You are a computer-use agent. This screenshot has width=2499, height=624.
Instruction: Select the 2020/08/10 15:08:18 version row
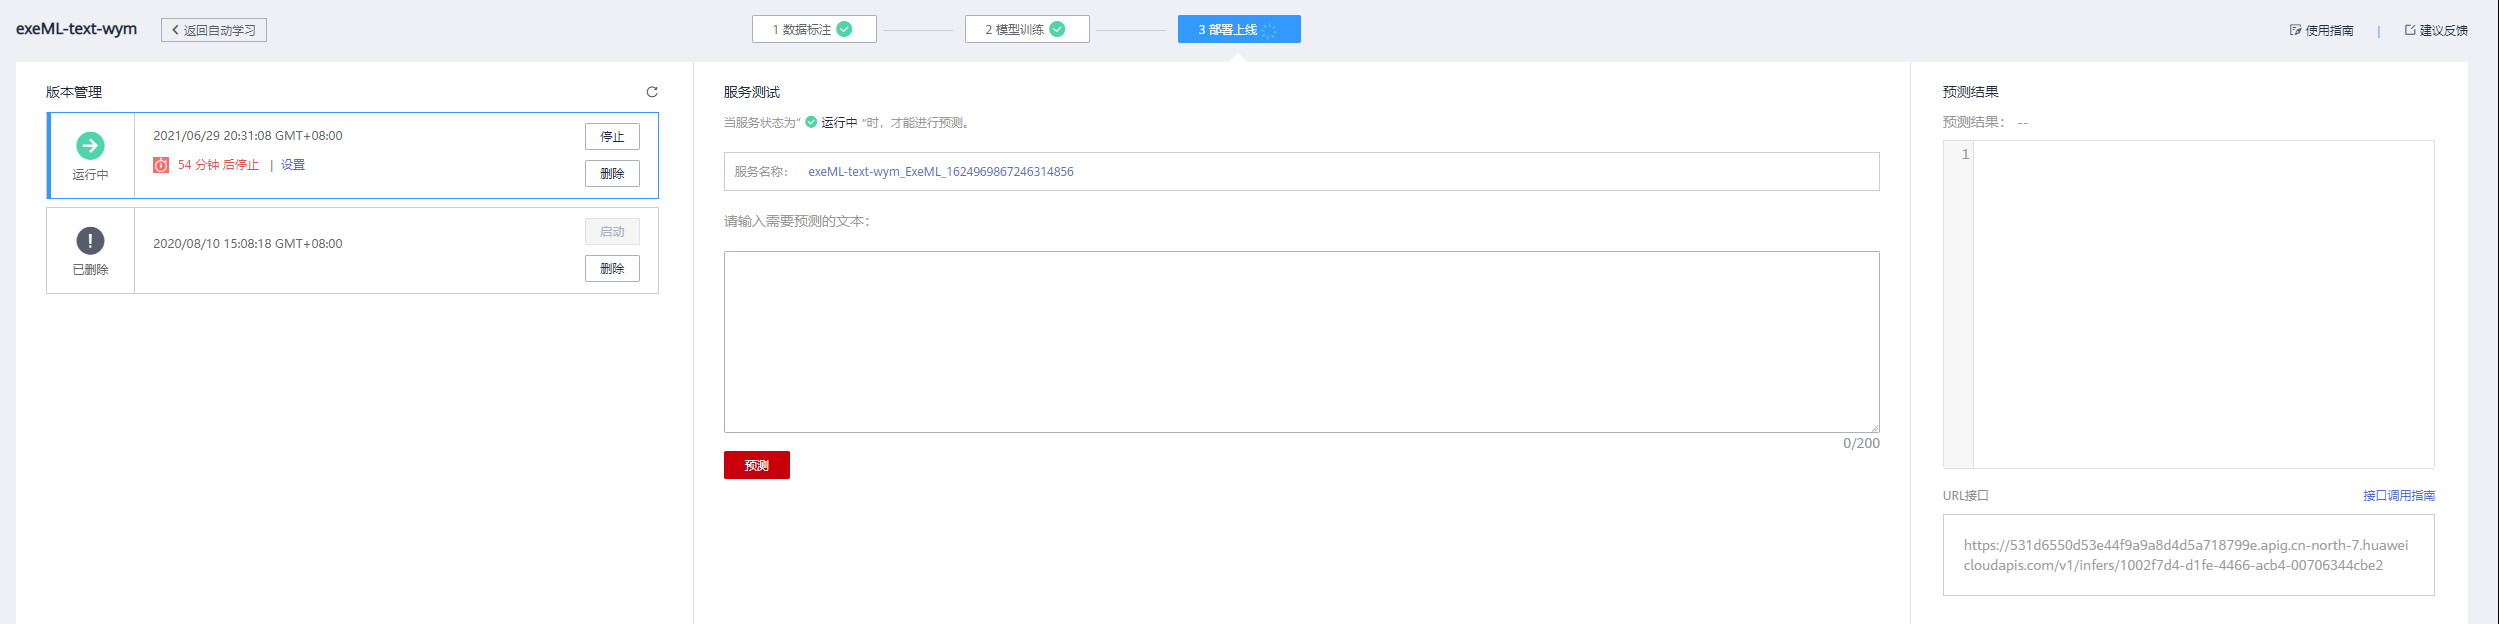[352, 250]
